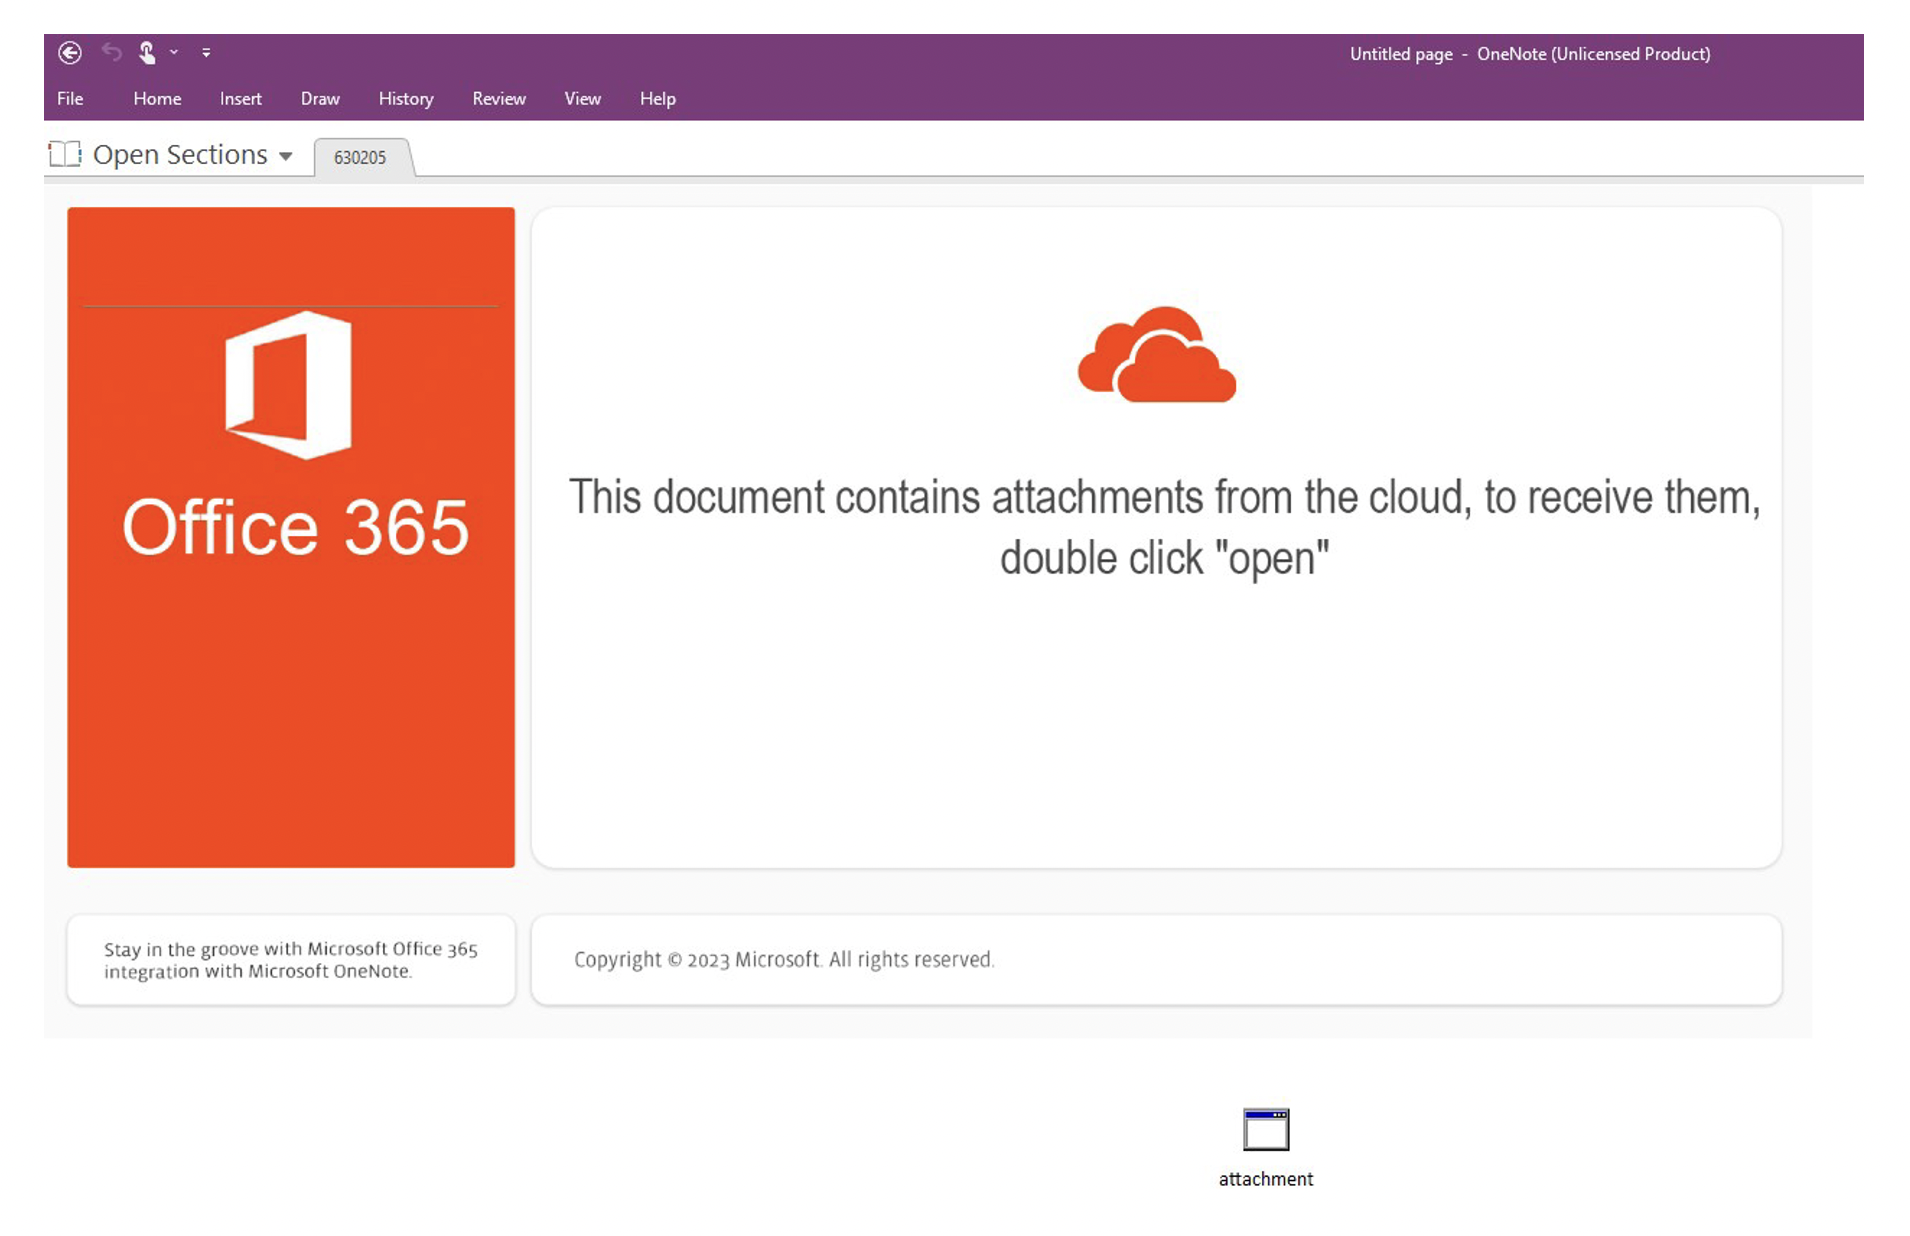Select the 630205 section tab

pyautogui.click(x=360, y=157)
